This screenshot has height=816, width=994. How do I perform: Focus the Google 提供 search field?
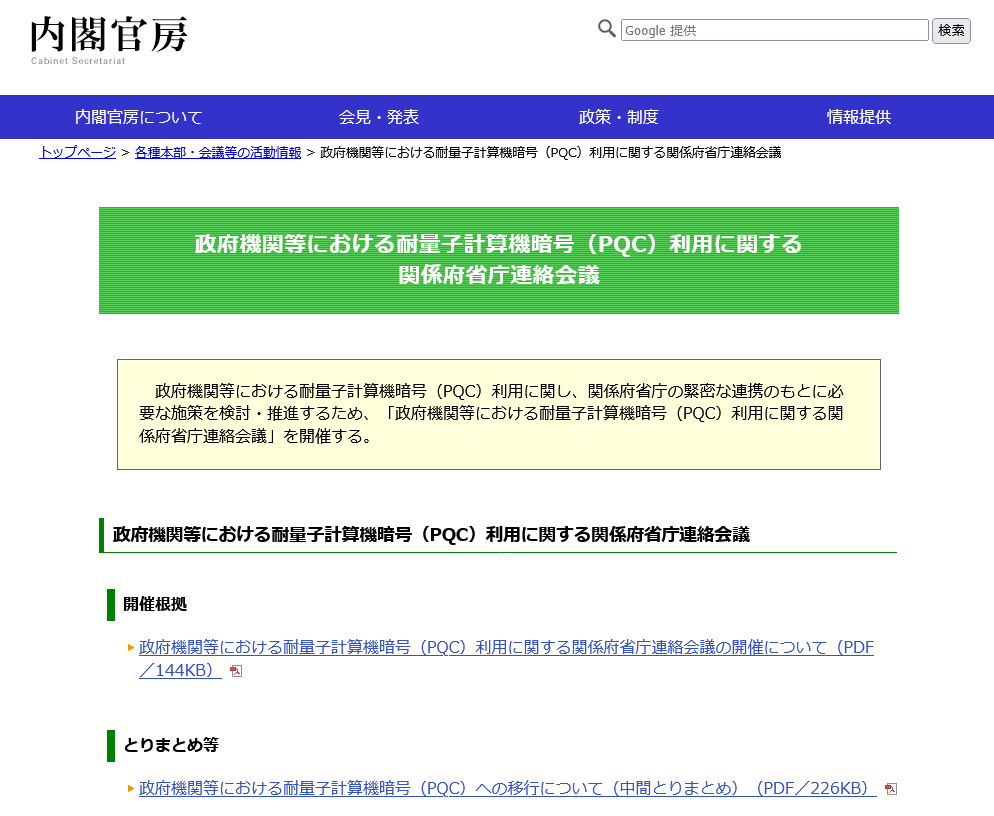click(x=774, y=30)
